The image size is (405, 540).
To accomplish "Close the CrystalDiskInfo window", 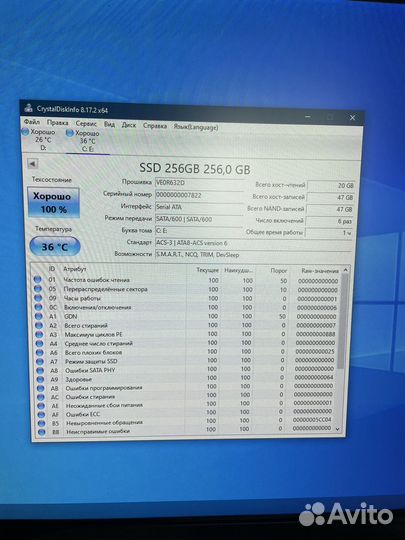I will [352, 118].
